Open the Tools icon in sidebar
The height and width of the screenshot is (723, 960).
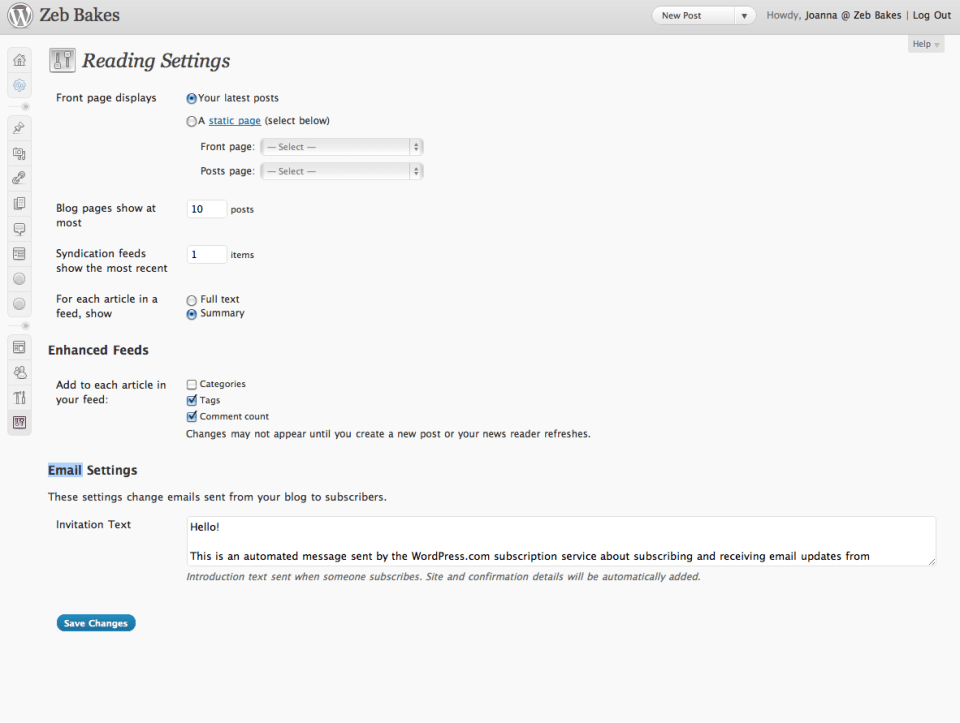[x=19, y=398]
